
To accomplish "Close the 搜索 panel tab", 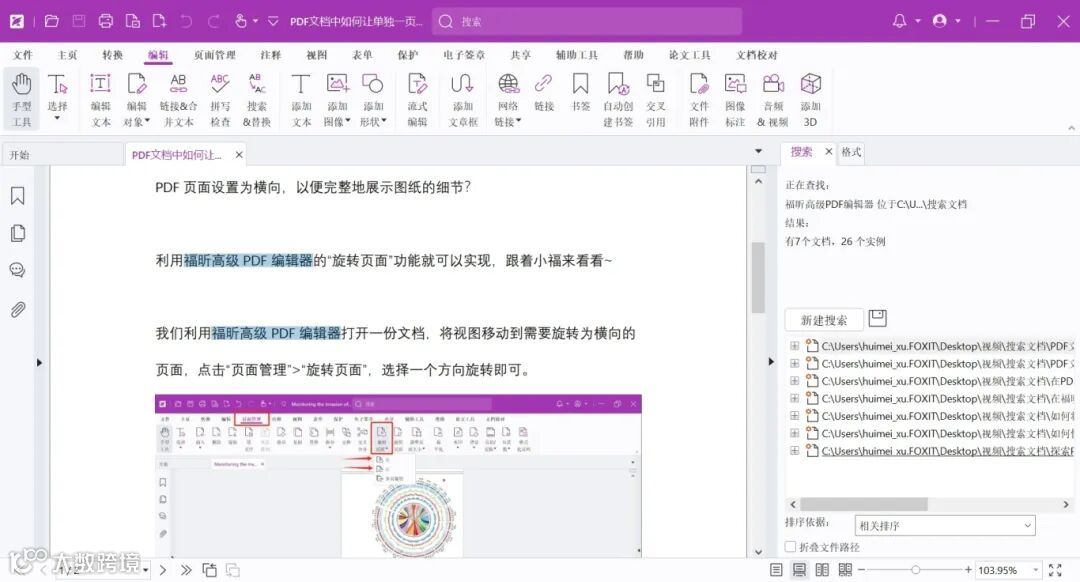I will tap(829, 152).
